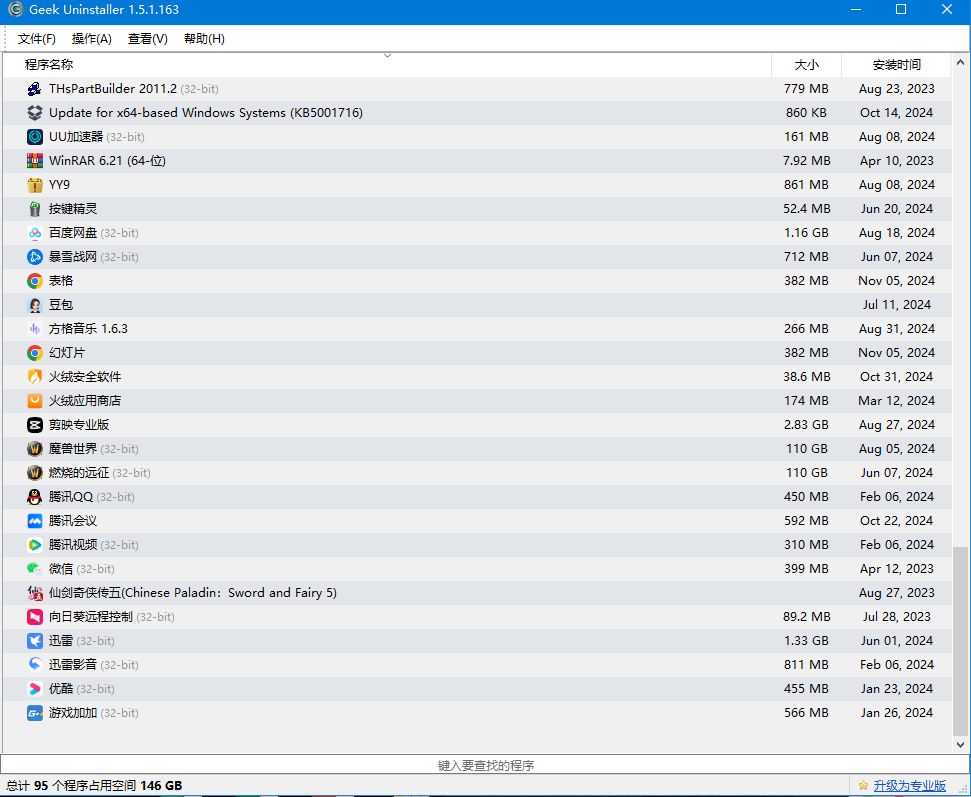
Task: Click the 向日葵远程控制 icon
Action: (x=35, y=617)
